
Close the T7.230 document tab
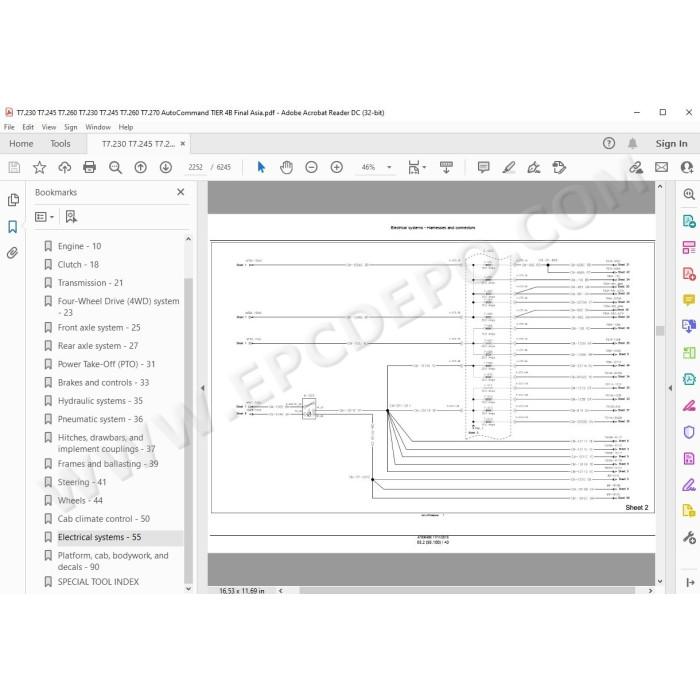tap(183, 144)
